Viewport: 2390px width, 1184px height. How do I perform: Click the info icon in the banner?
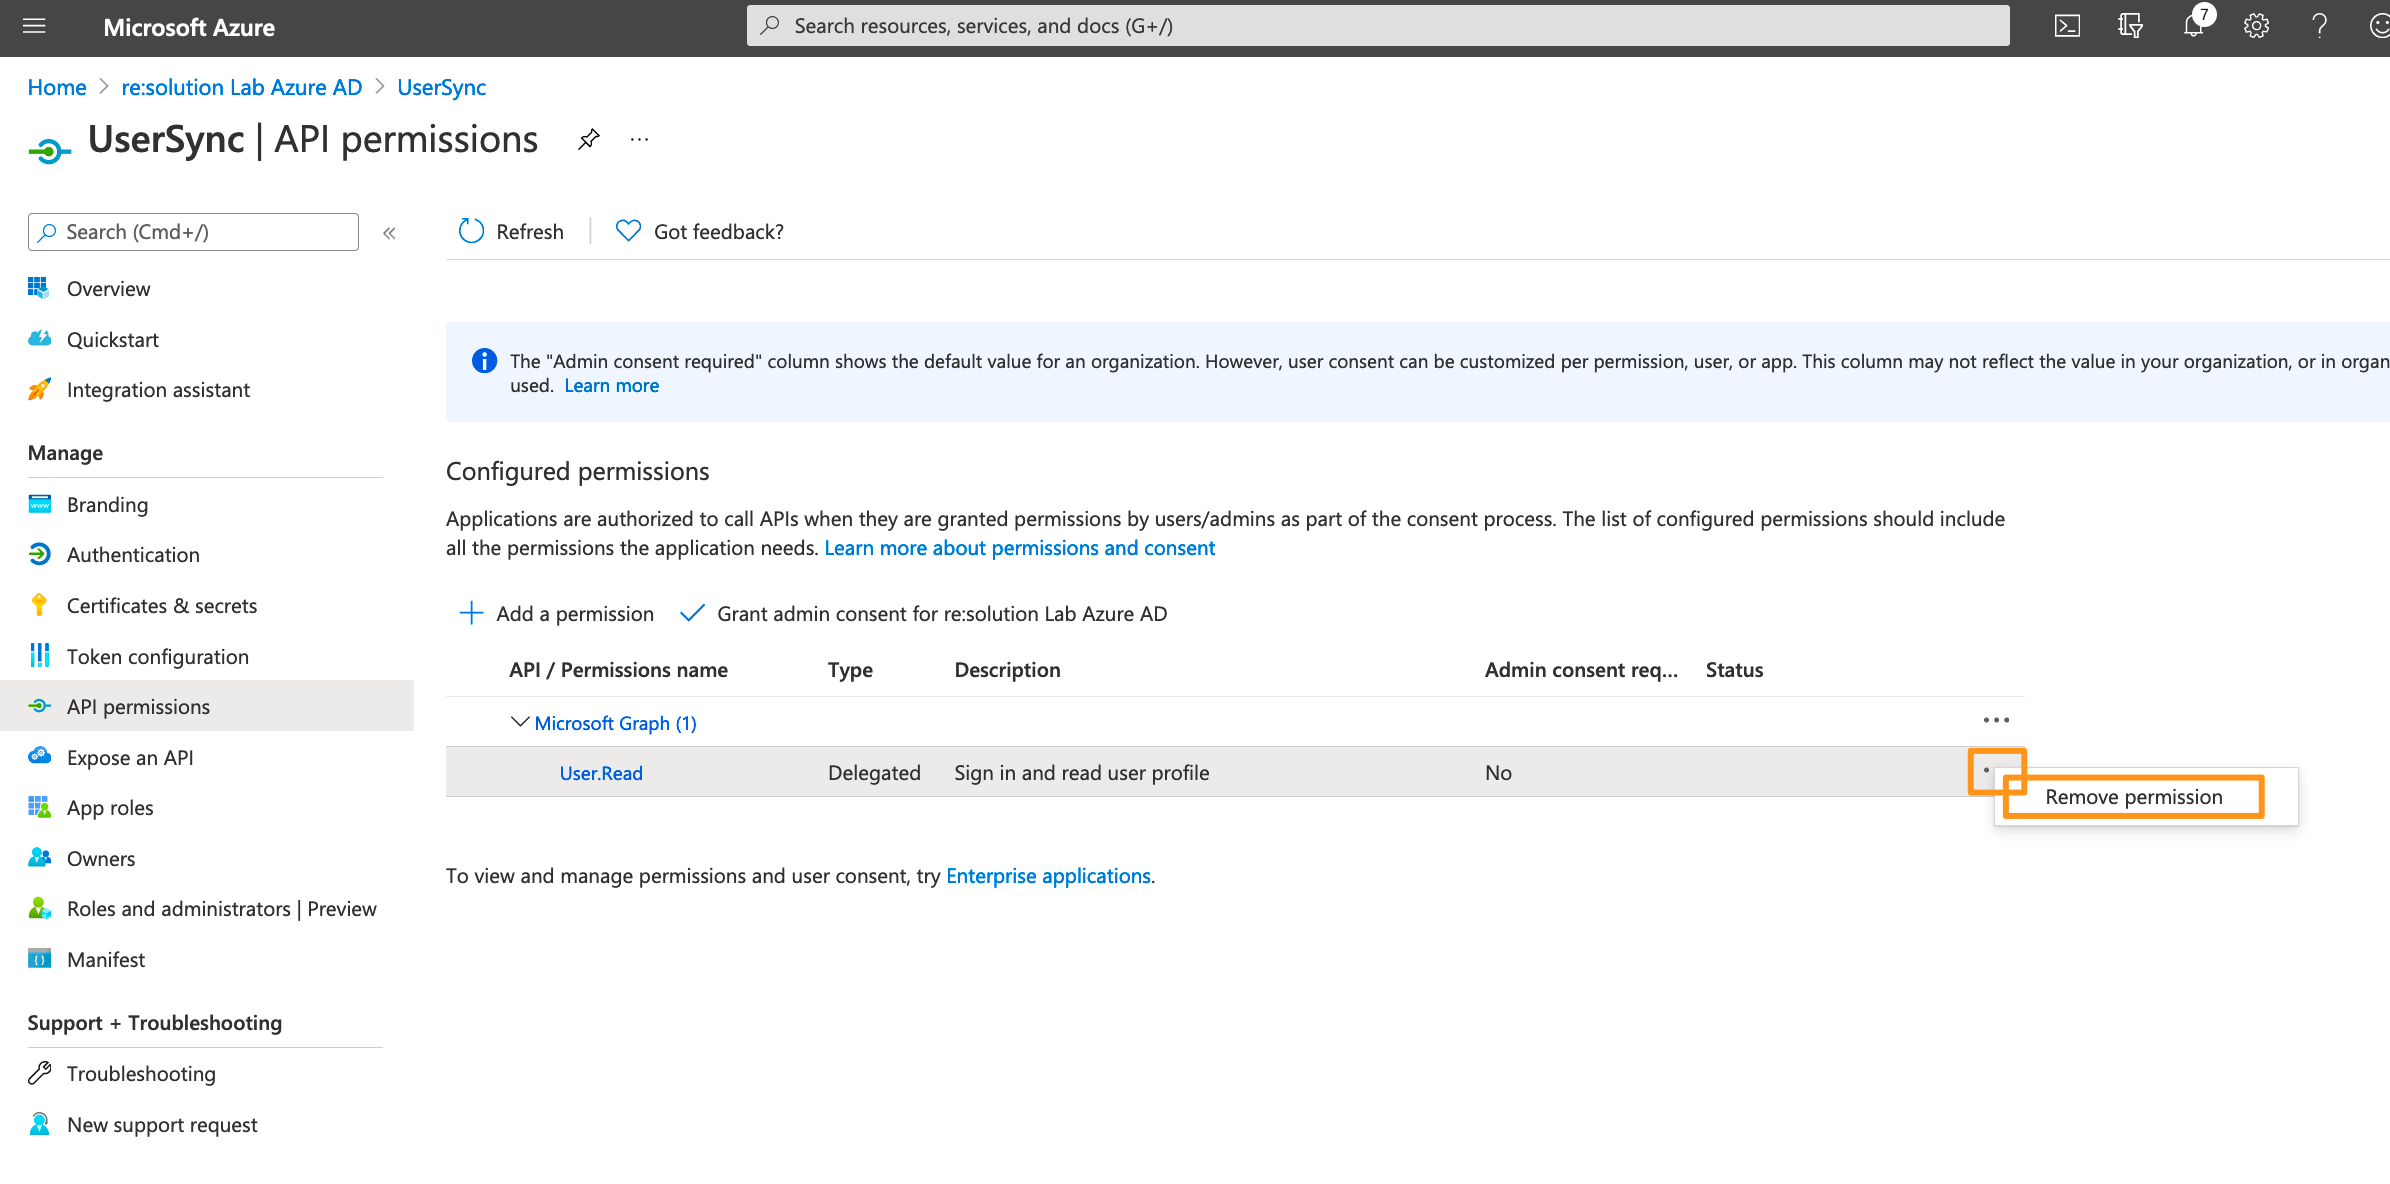click(x=484, y=361)
